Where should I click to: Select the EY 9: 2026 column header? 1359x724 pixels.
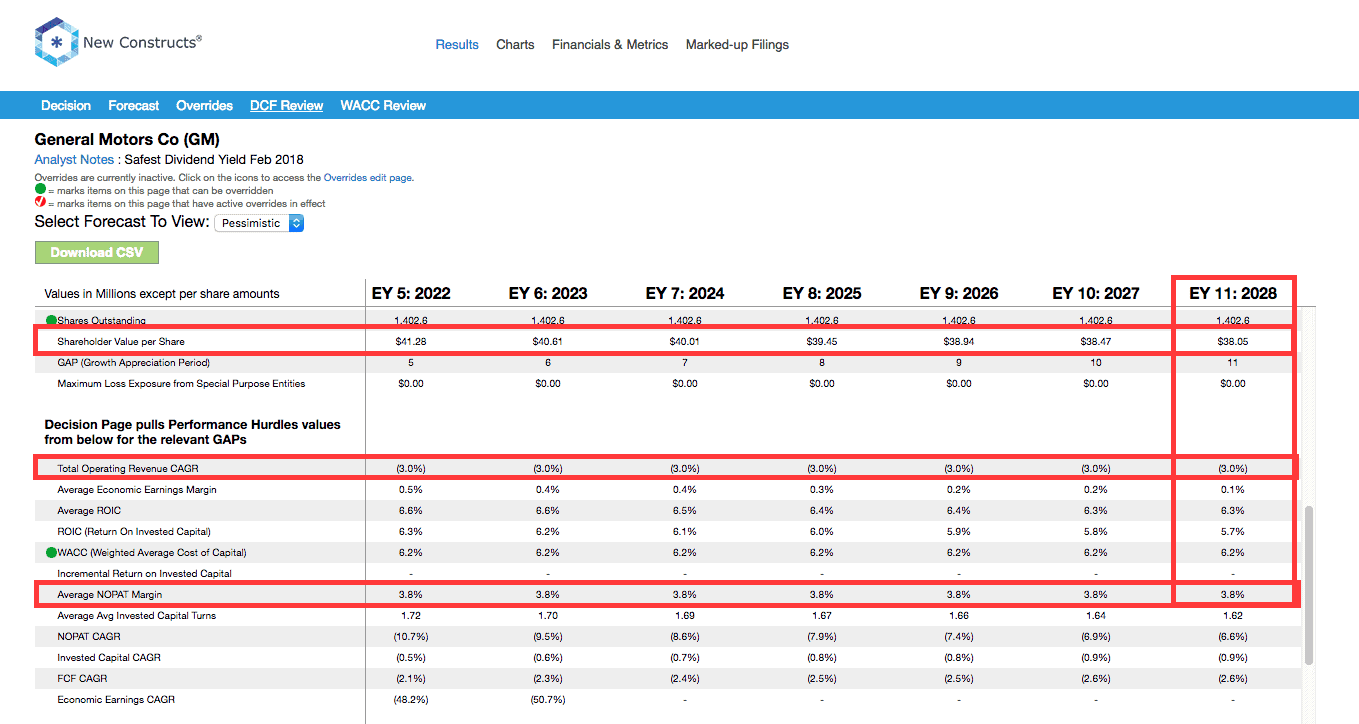[959, 294]
